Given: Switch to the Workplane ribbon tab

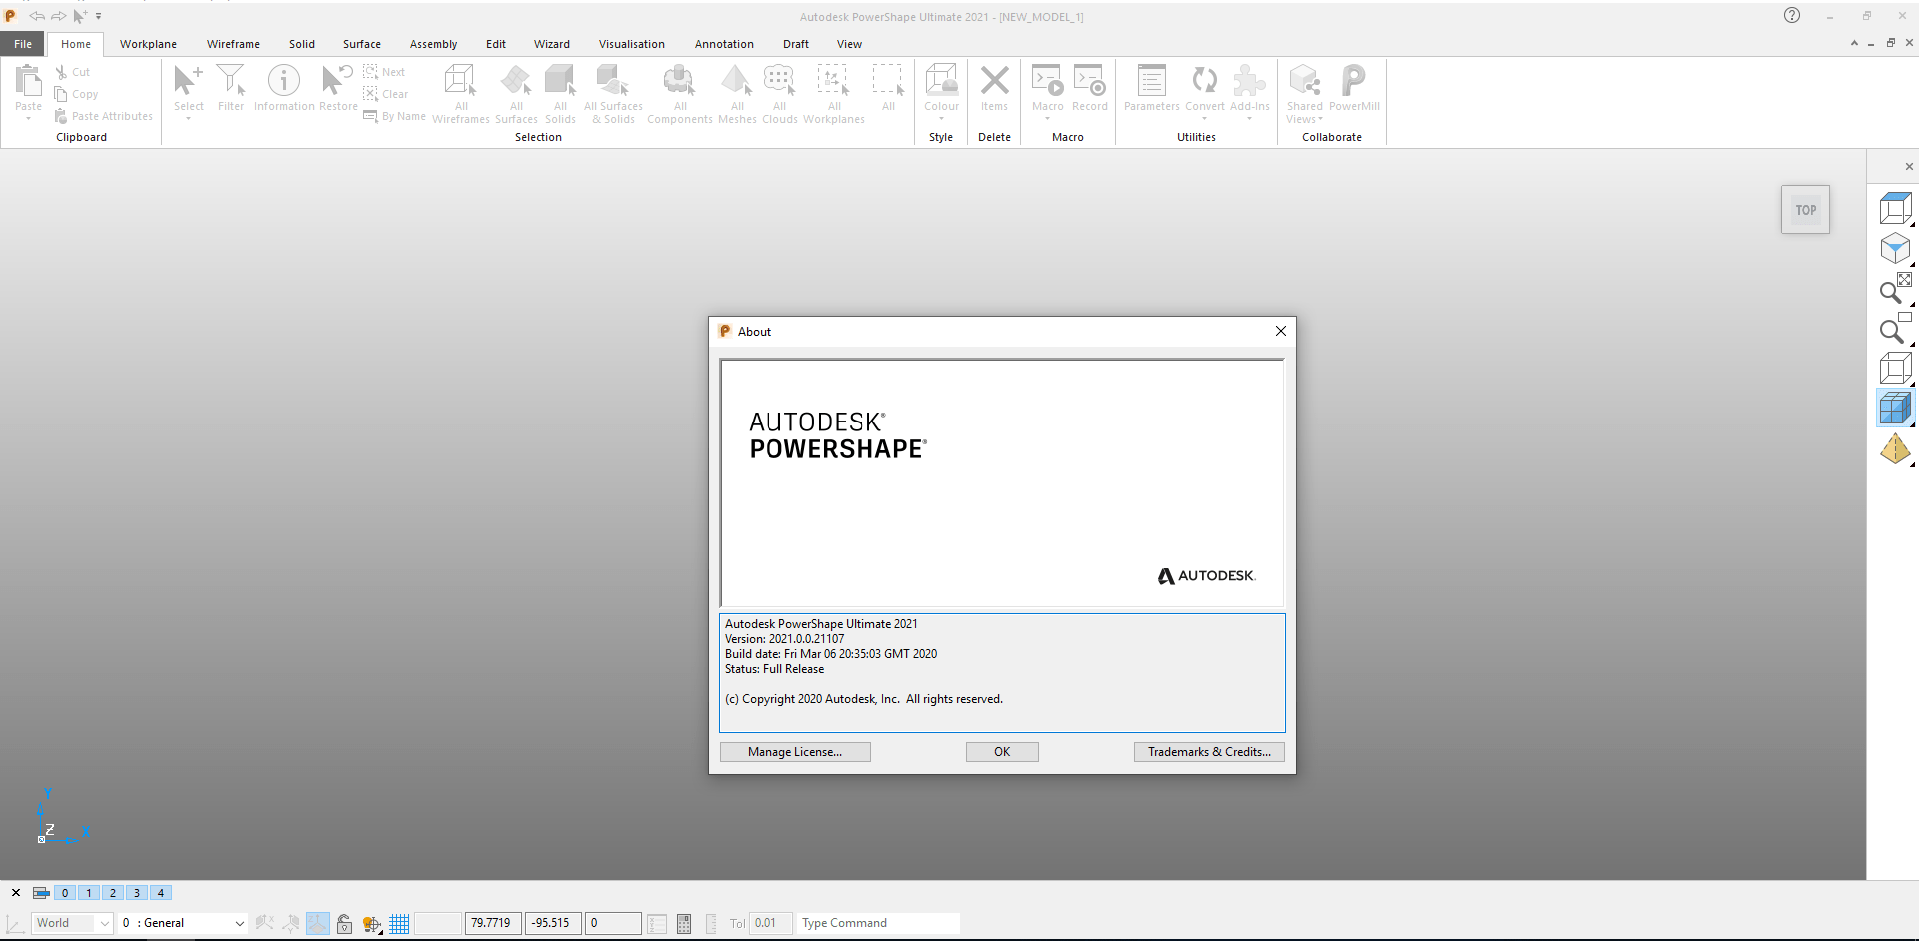Looking at the screenshot, I should tap(148, 44).
